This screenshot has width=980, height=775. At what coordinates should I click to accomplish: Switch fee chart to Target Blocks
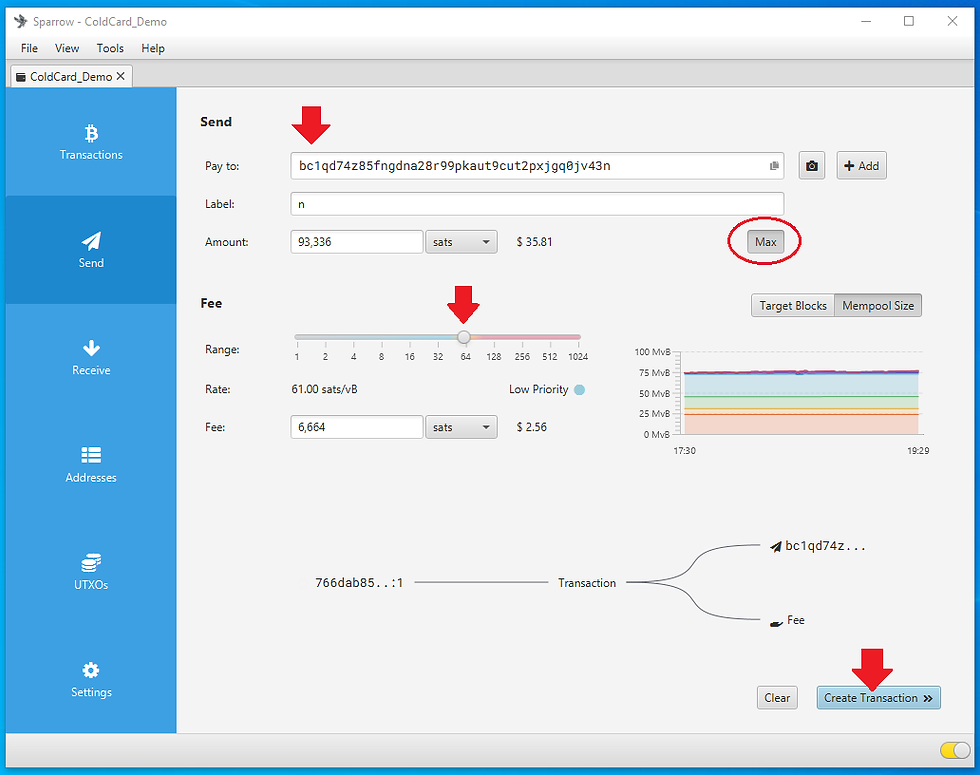click(x=792, y=306)
